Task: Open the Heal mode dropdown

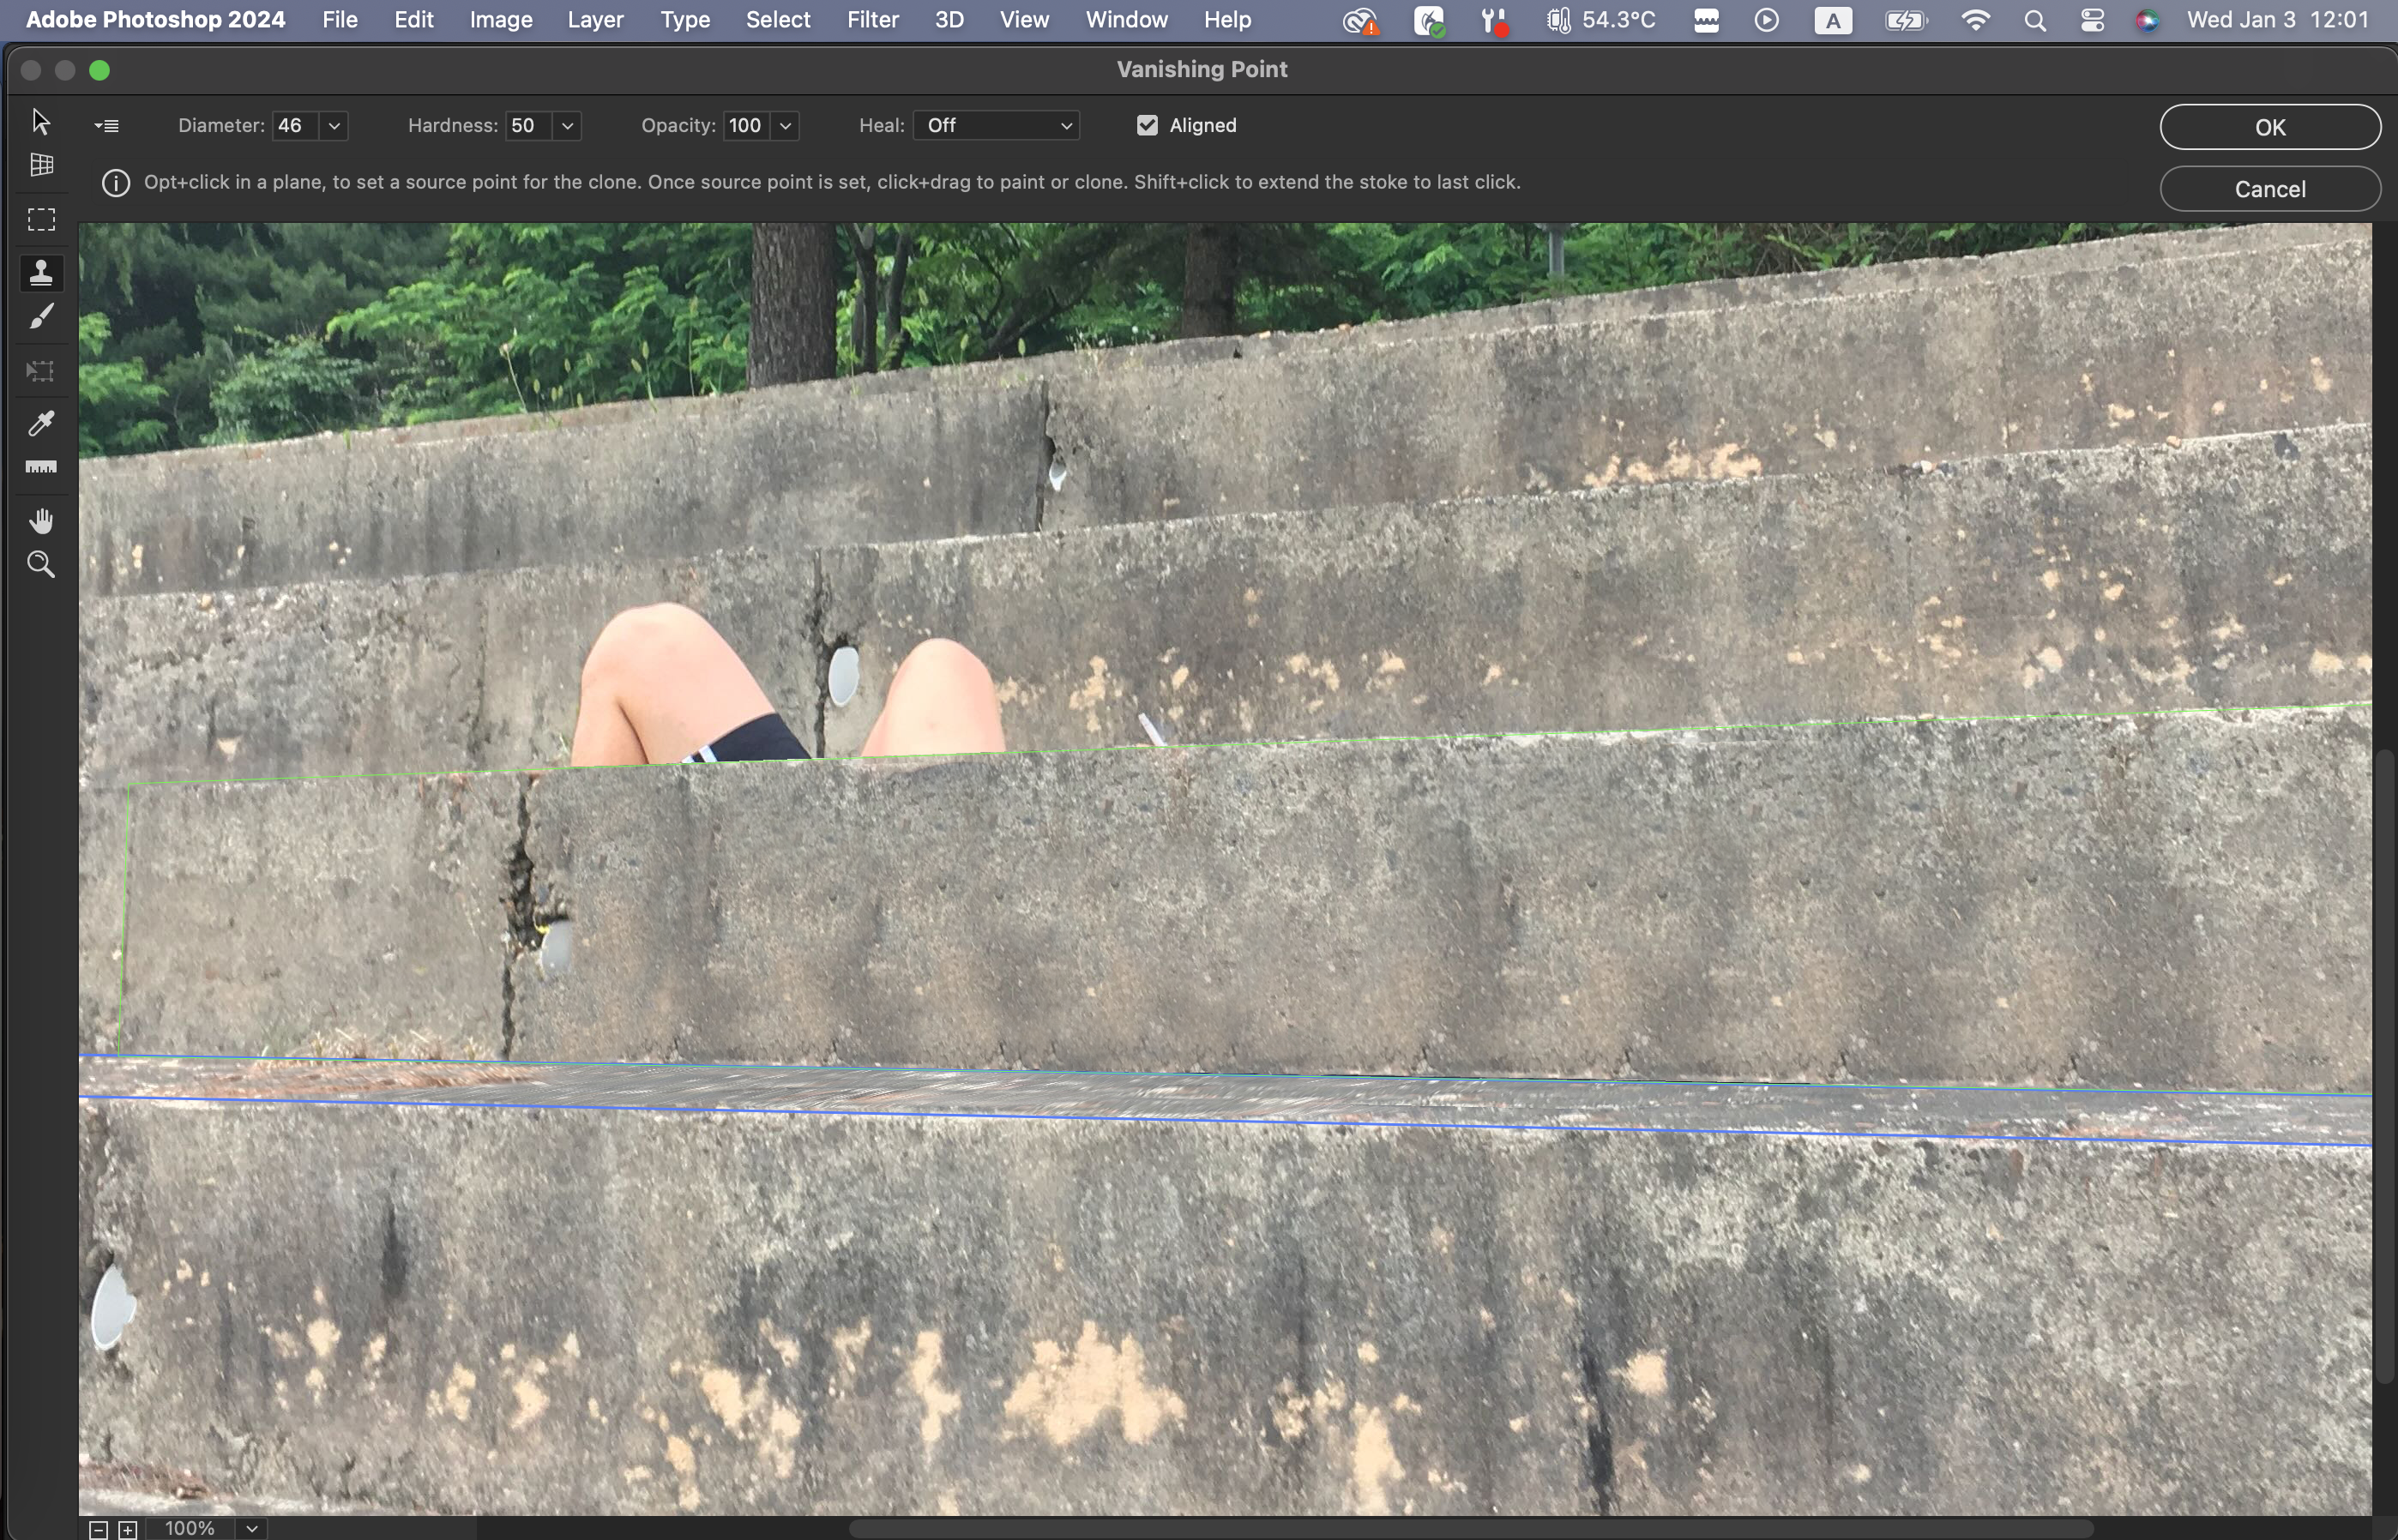Action: [996, 125]
